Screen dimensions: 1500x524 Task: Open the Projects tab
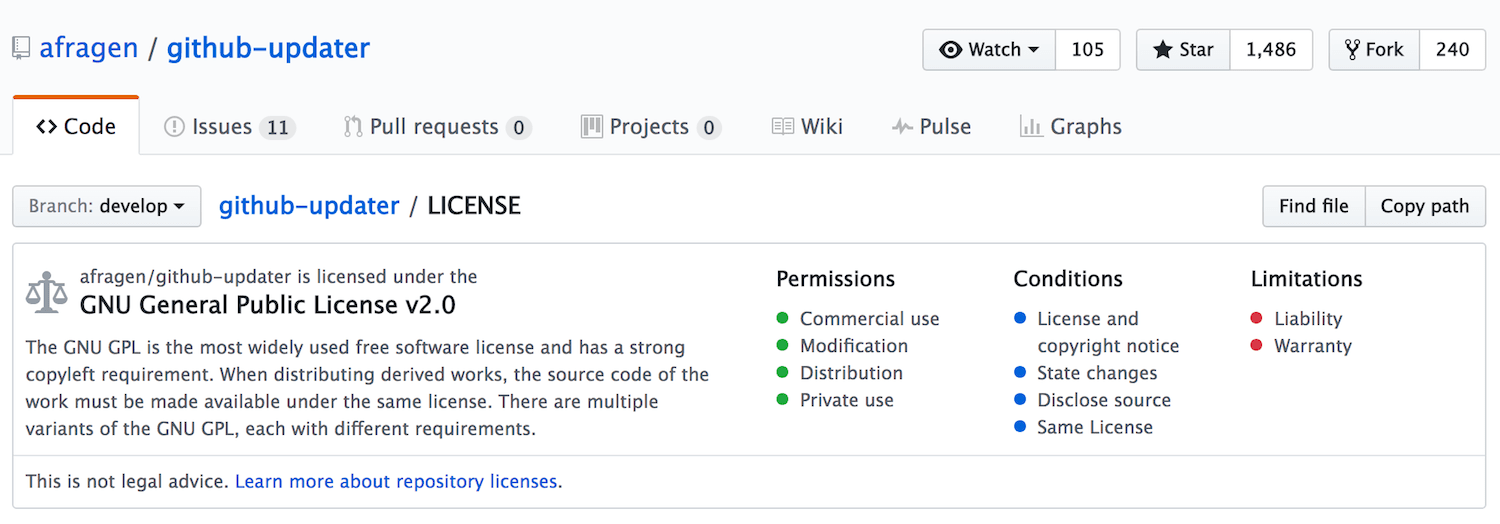click(650, 127)
